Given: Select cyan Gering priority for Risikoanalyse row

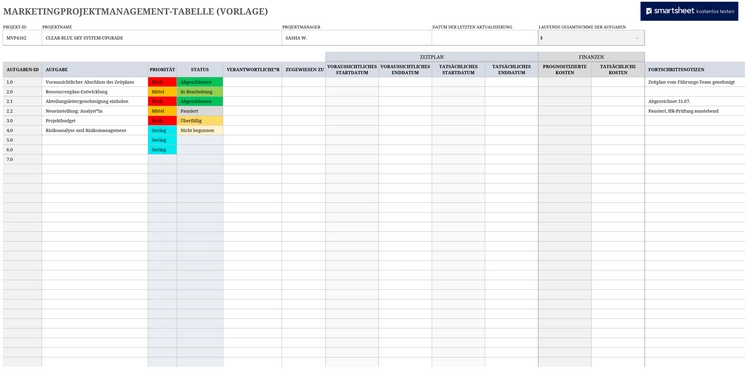Looking at the screenshot, I should click(162, 130).
